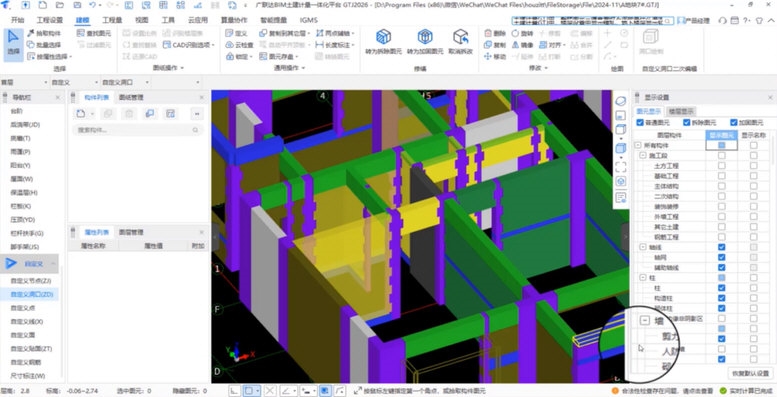Click the 搜索构件 search field
Viewport: 777px width, 397px height.
coord(137,130)
